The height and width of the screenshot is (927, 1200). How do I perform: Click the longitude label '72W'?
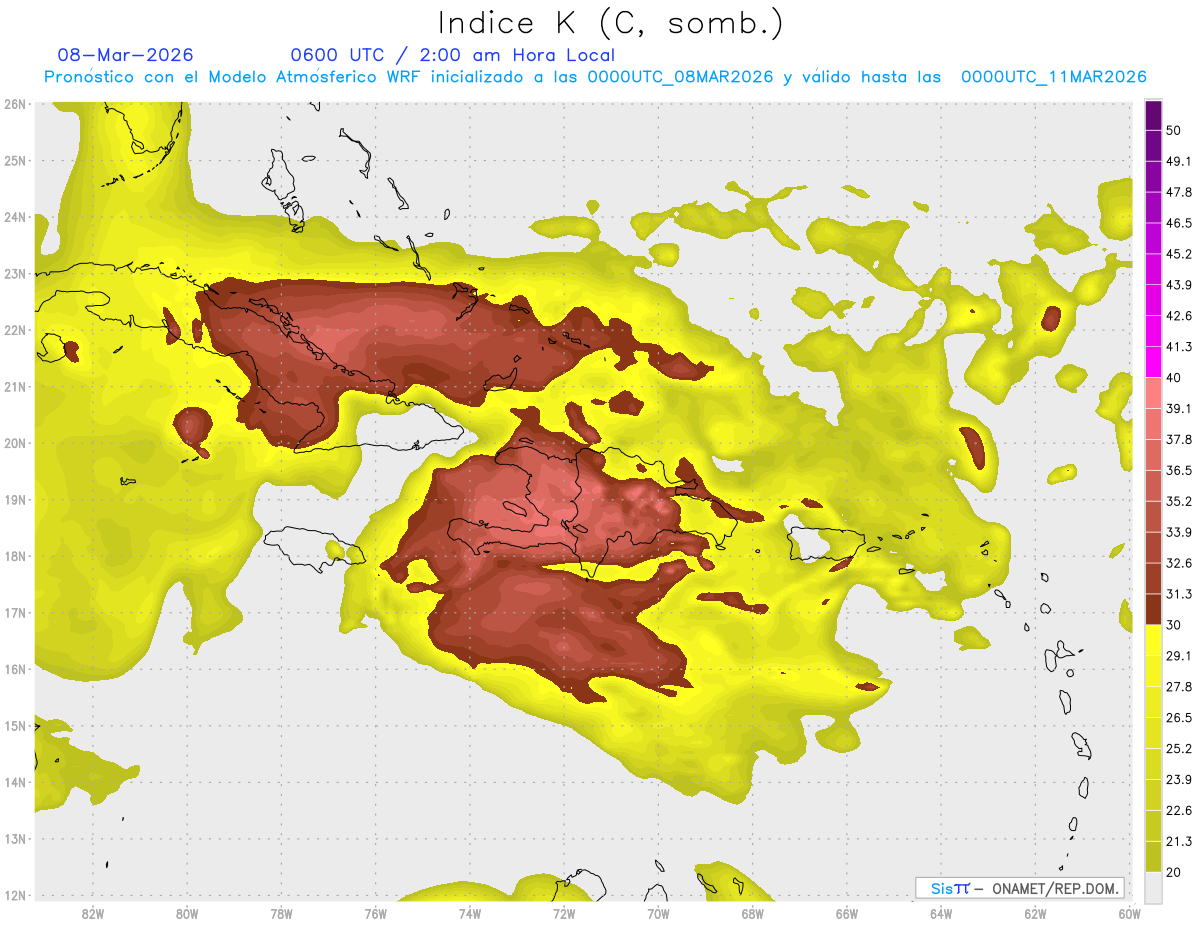pyautogui.click(x=564, y=913)
